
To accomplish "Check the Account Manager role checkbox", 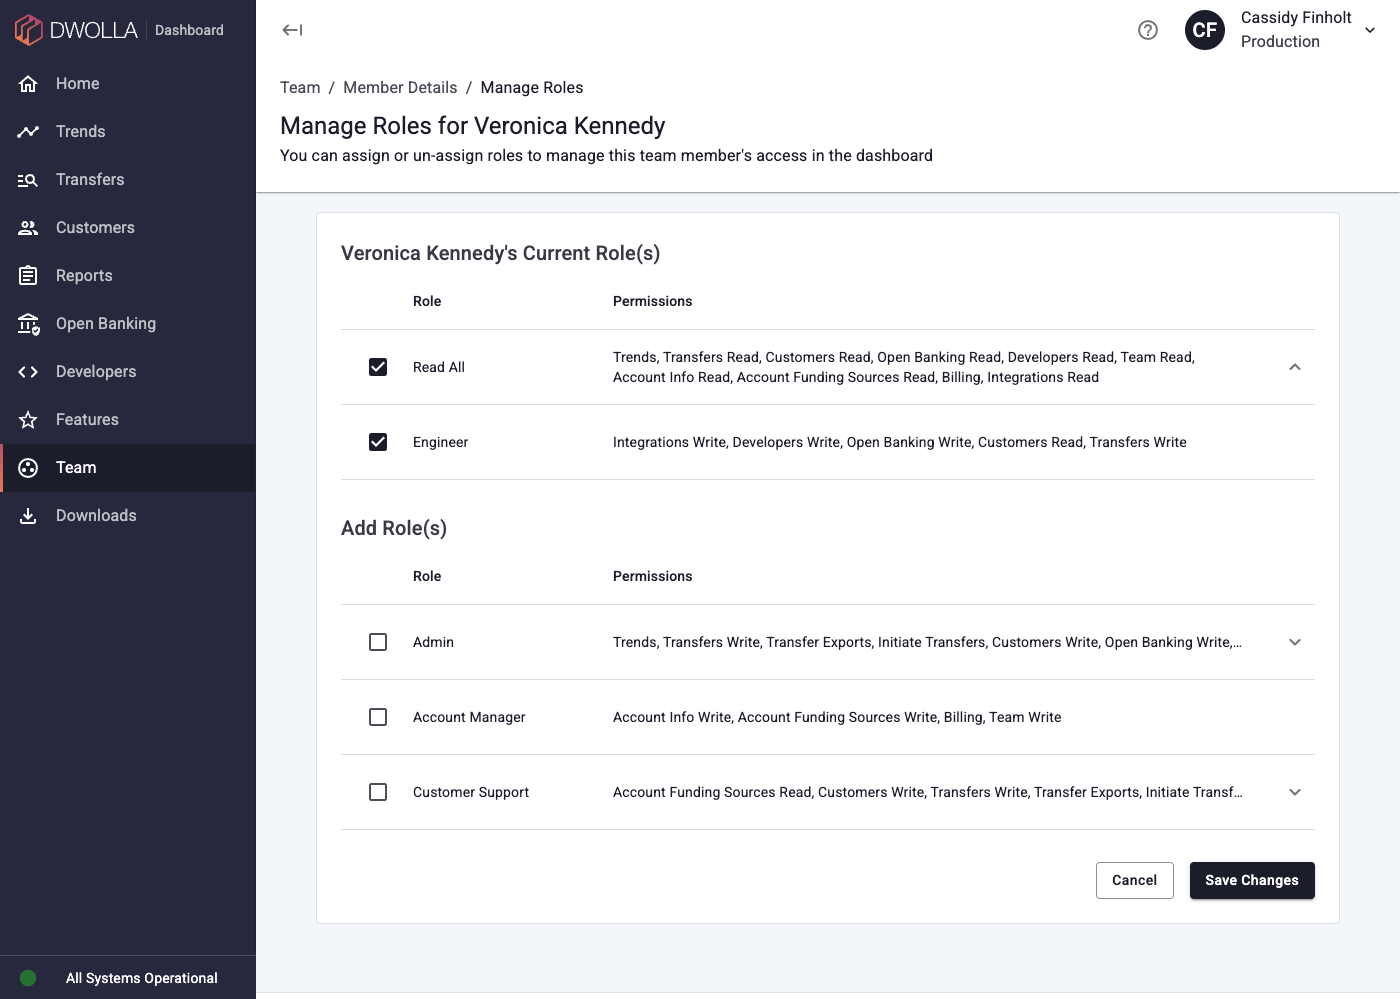I will [378, 717].
